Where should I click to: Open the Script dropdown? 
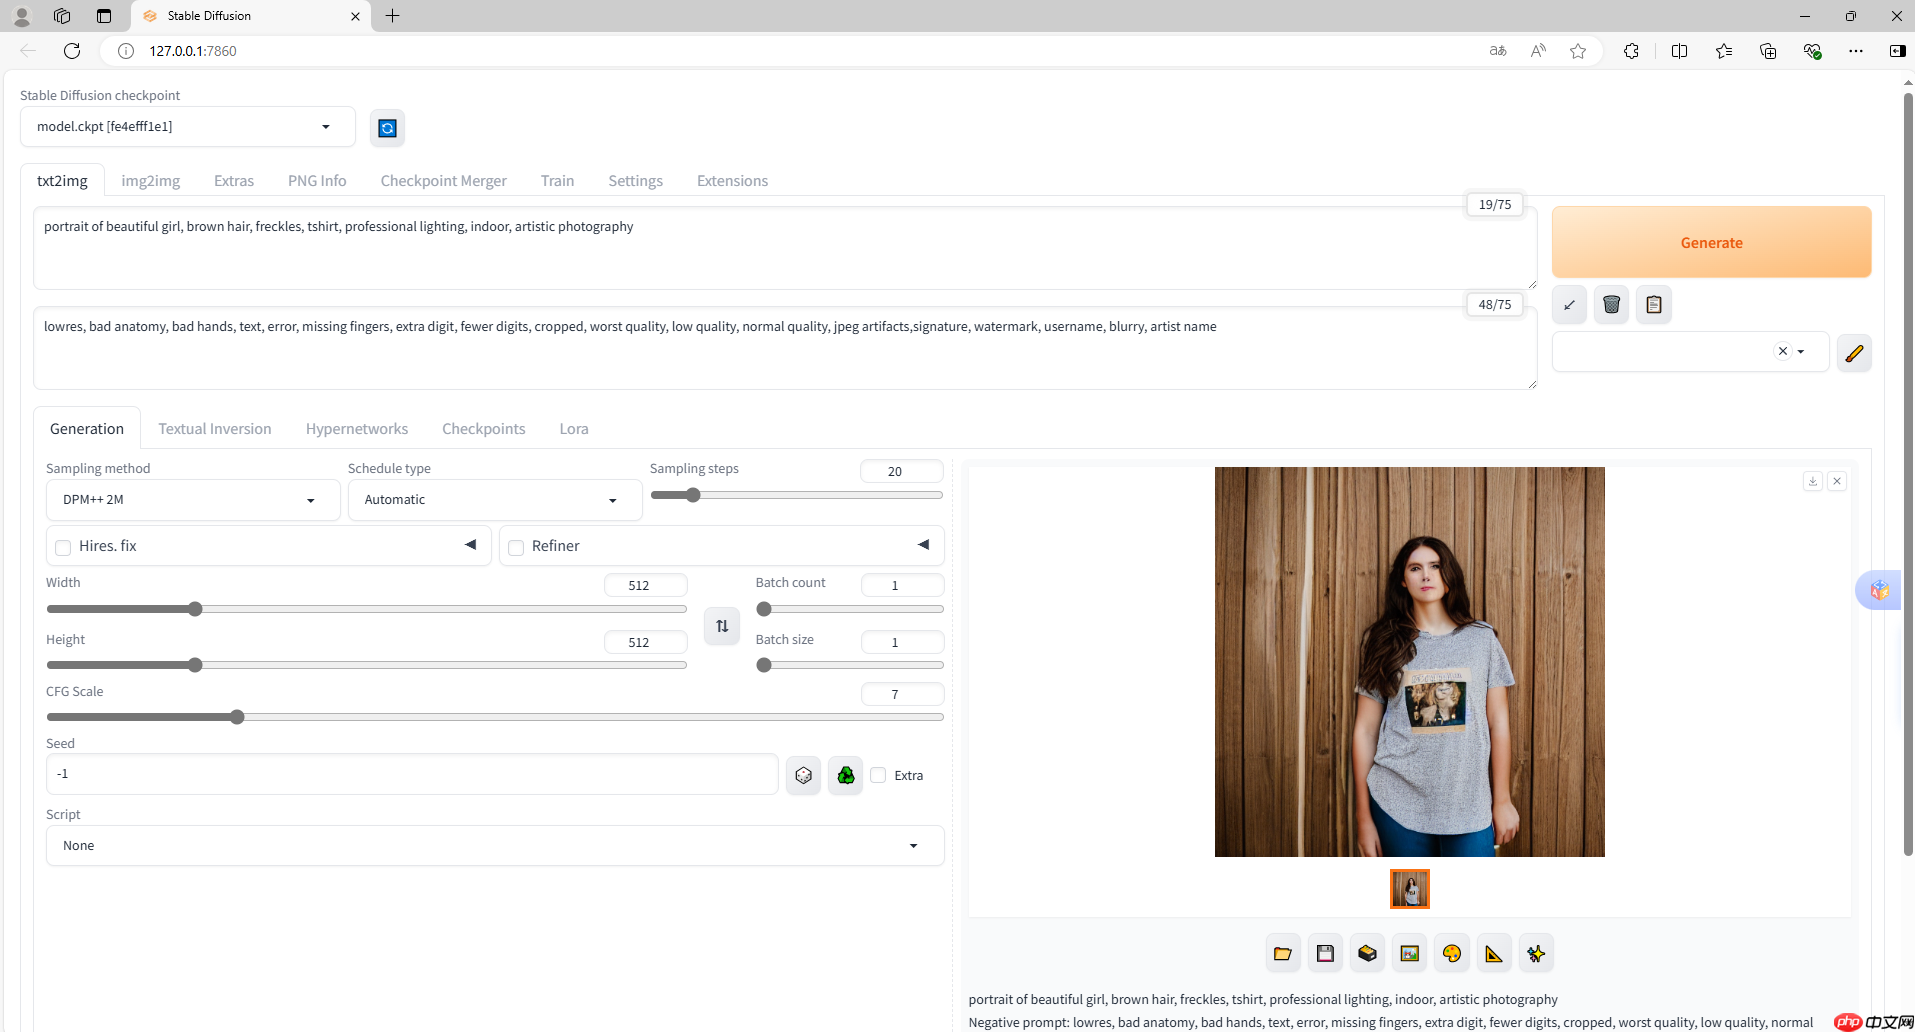coord(494,846)
